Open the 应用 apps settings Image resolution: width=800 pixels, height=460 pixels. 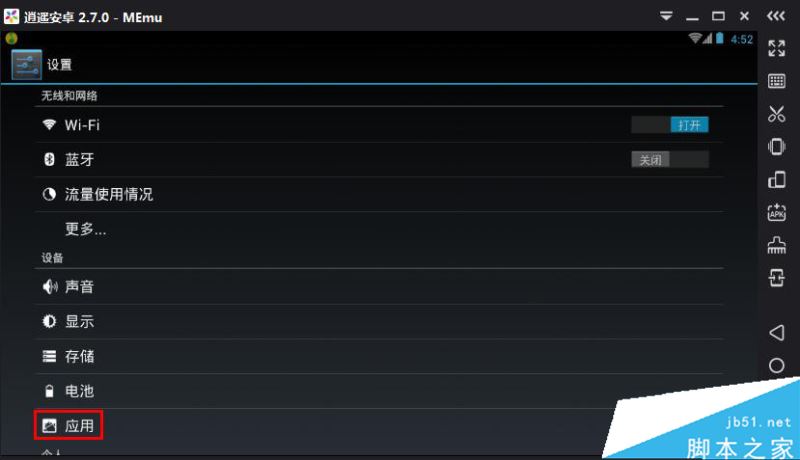tap(379, 425)
